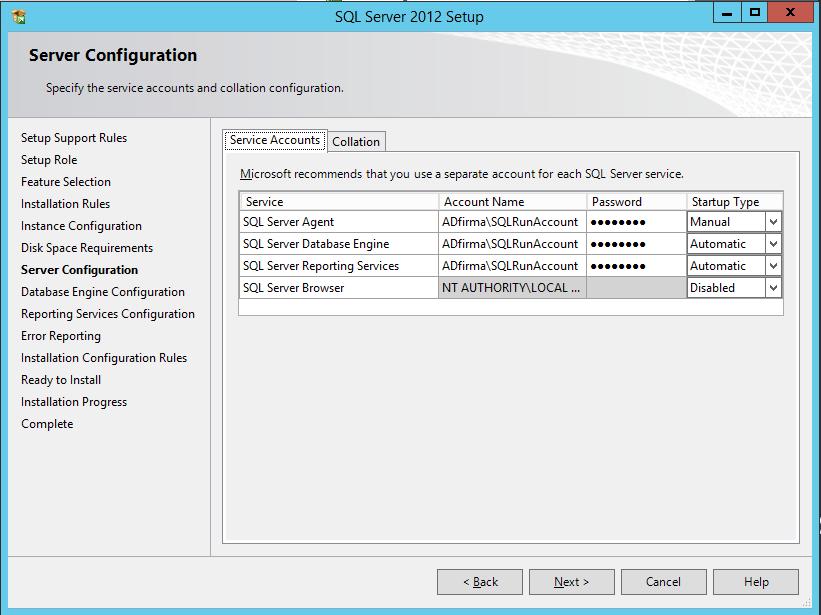Click the SQL Server Setup title bar icon
821x615 pixels.
(19, 17)
